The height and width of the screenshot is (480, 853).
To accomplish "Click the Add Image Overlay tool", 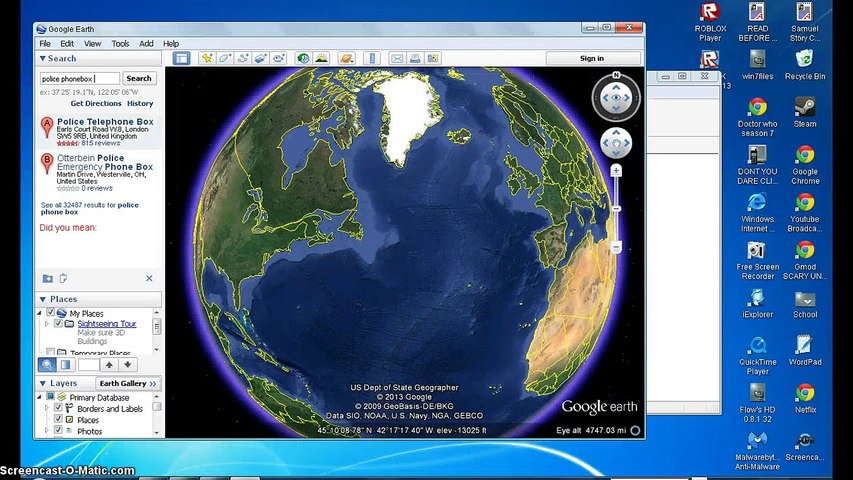I will tap(261, 58).
